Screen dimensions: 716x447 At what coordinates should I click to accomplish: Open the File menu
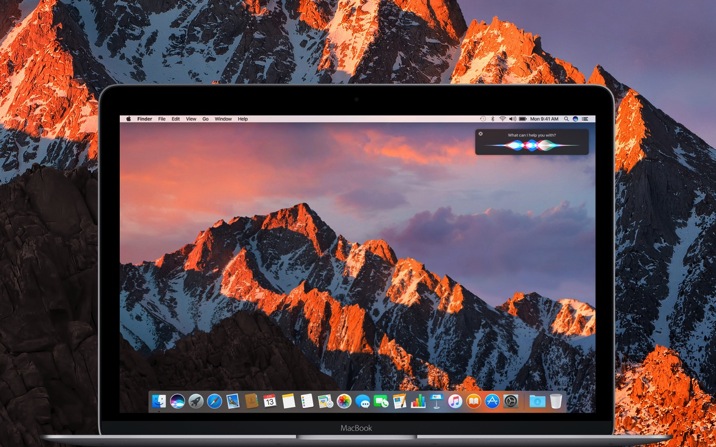point(162,119)
